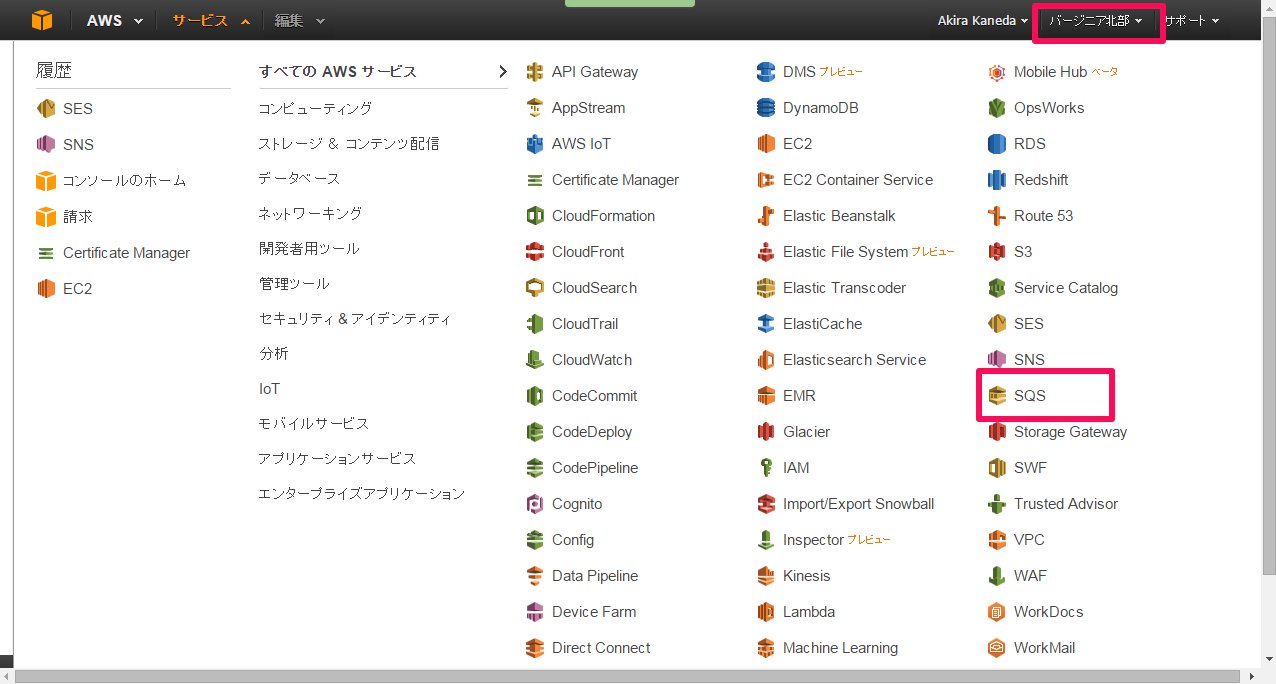Image resolution: width=1276 pixels, height=684 pixels.
Task: Open the サポート dropdown menu
Action: (1191, 20)
